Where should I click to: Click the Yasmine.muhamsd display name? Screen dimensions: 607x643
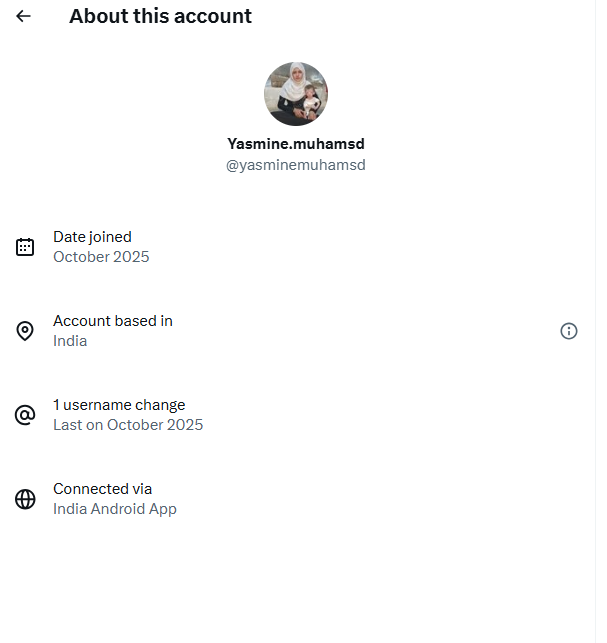coord(296,143)
